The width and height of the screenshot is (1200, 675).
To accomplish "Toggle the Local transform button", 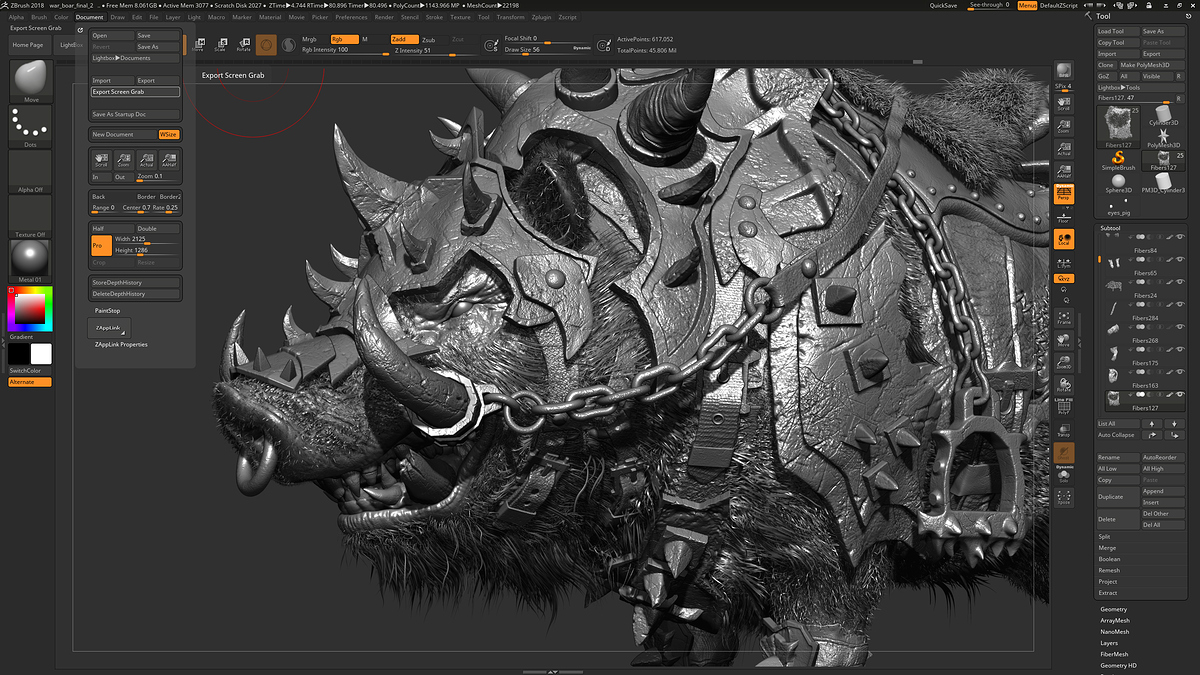I will [1064, 239].
